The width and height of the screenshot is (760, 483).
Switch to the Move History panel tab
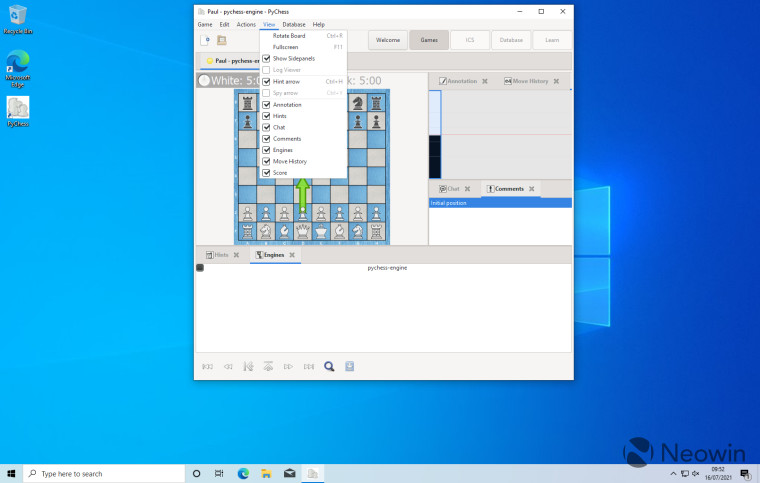click(526, 81)
